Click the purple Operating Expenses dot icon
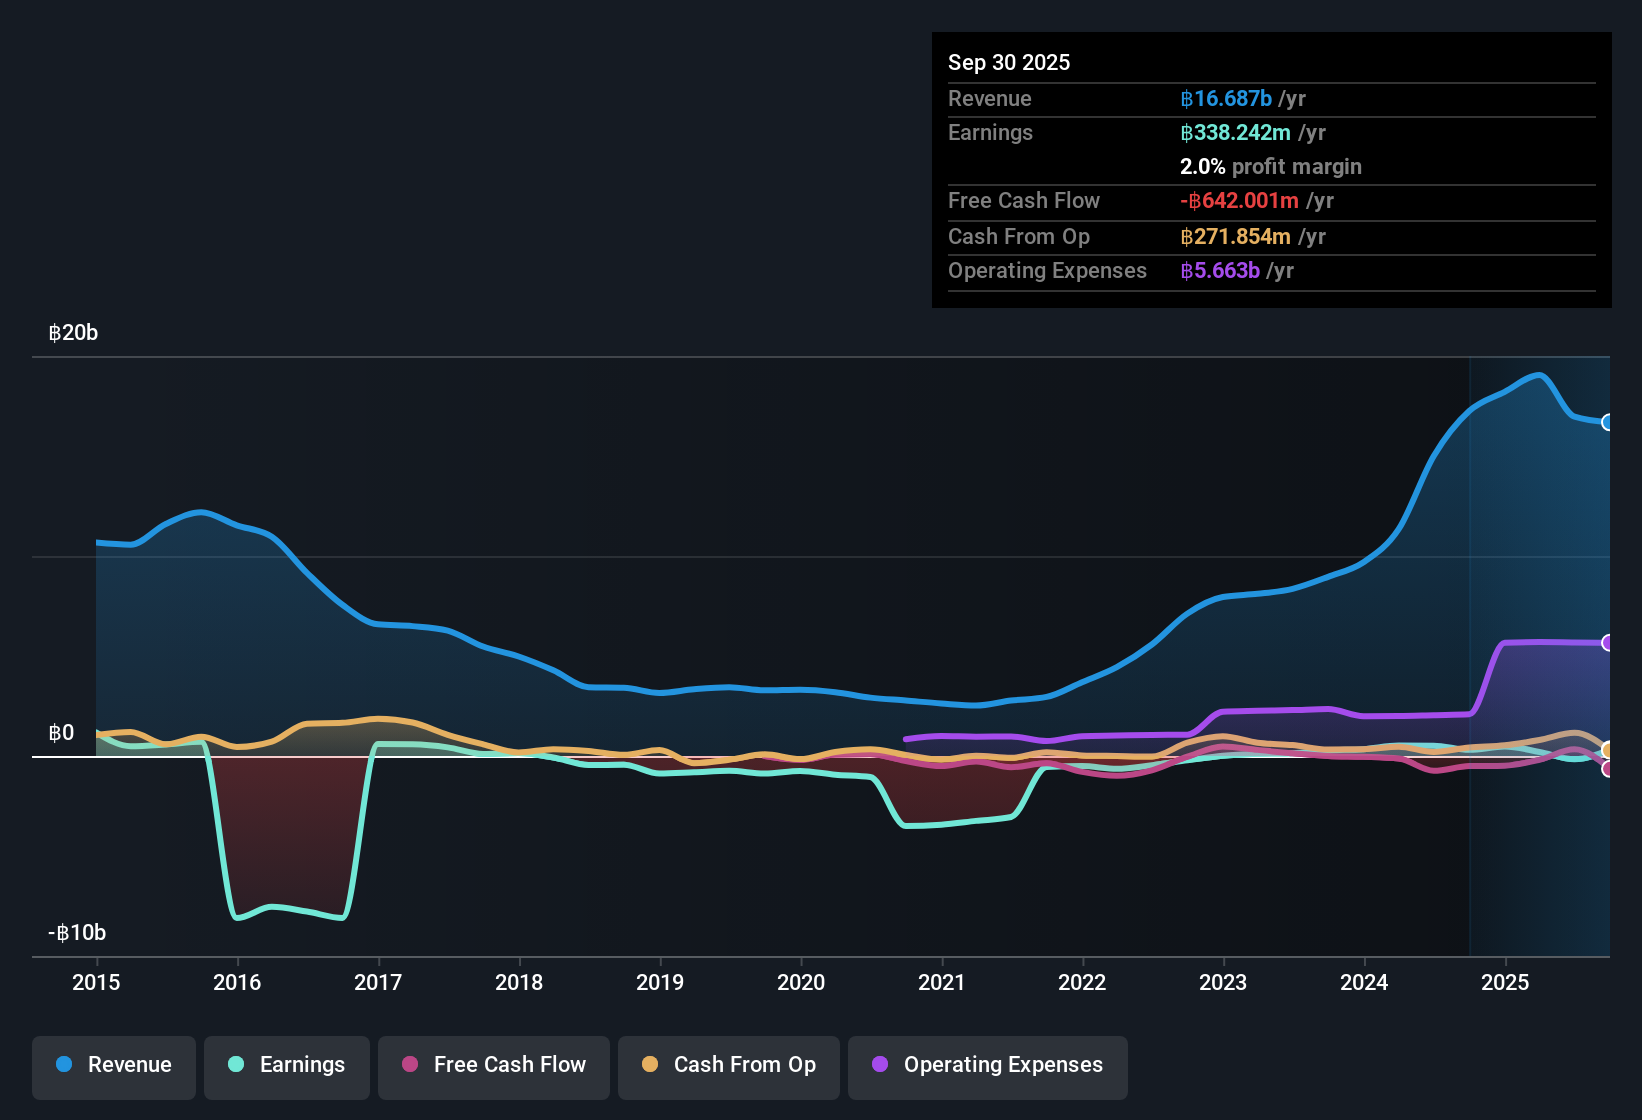 [x=879, y=1066]
